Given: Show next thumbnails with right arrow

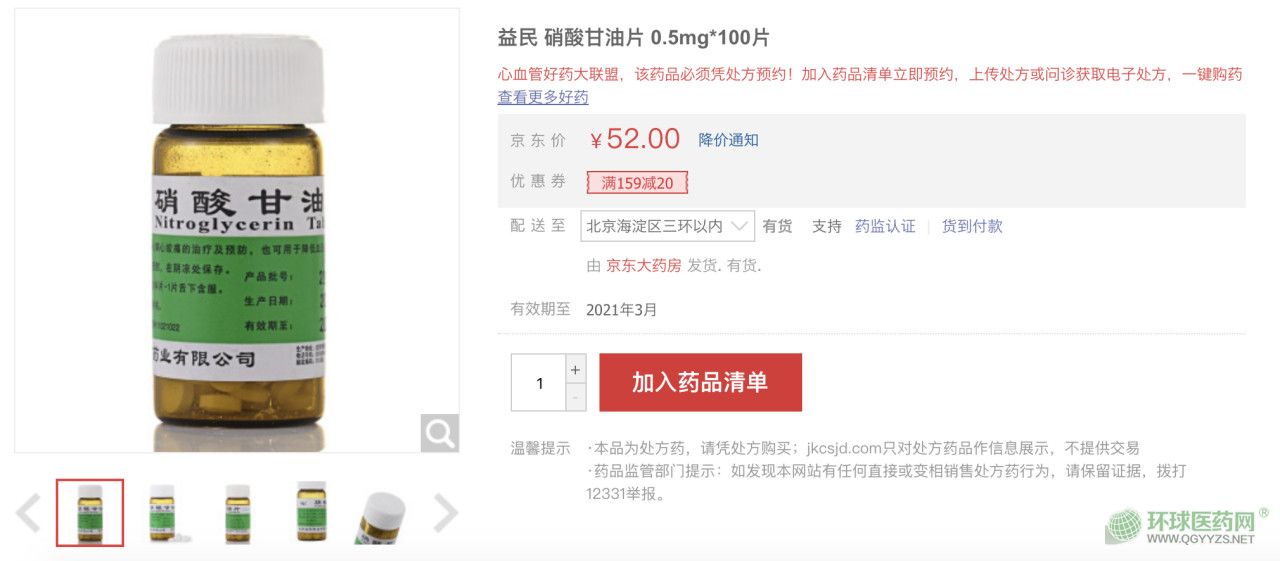Looking at the screenshot, I should [444, 513].
